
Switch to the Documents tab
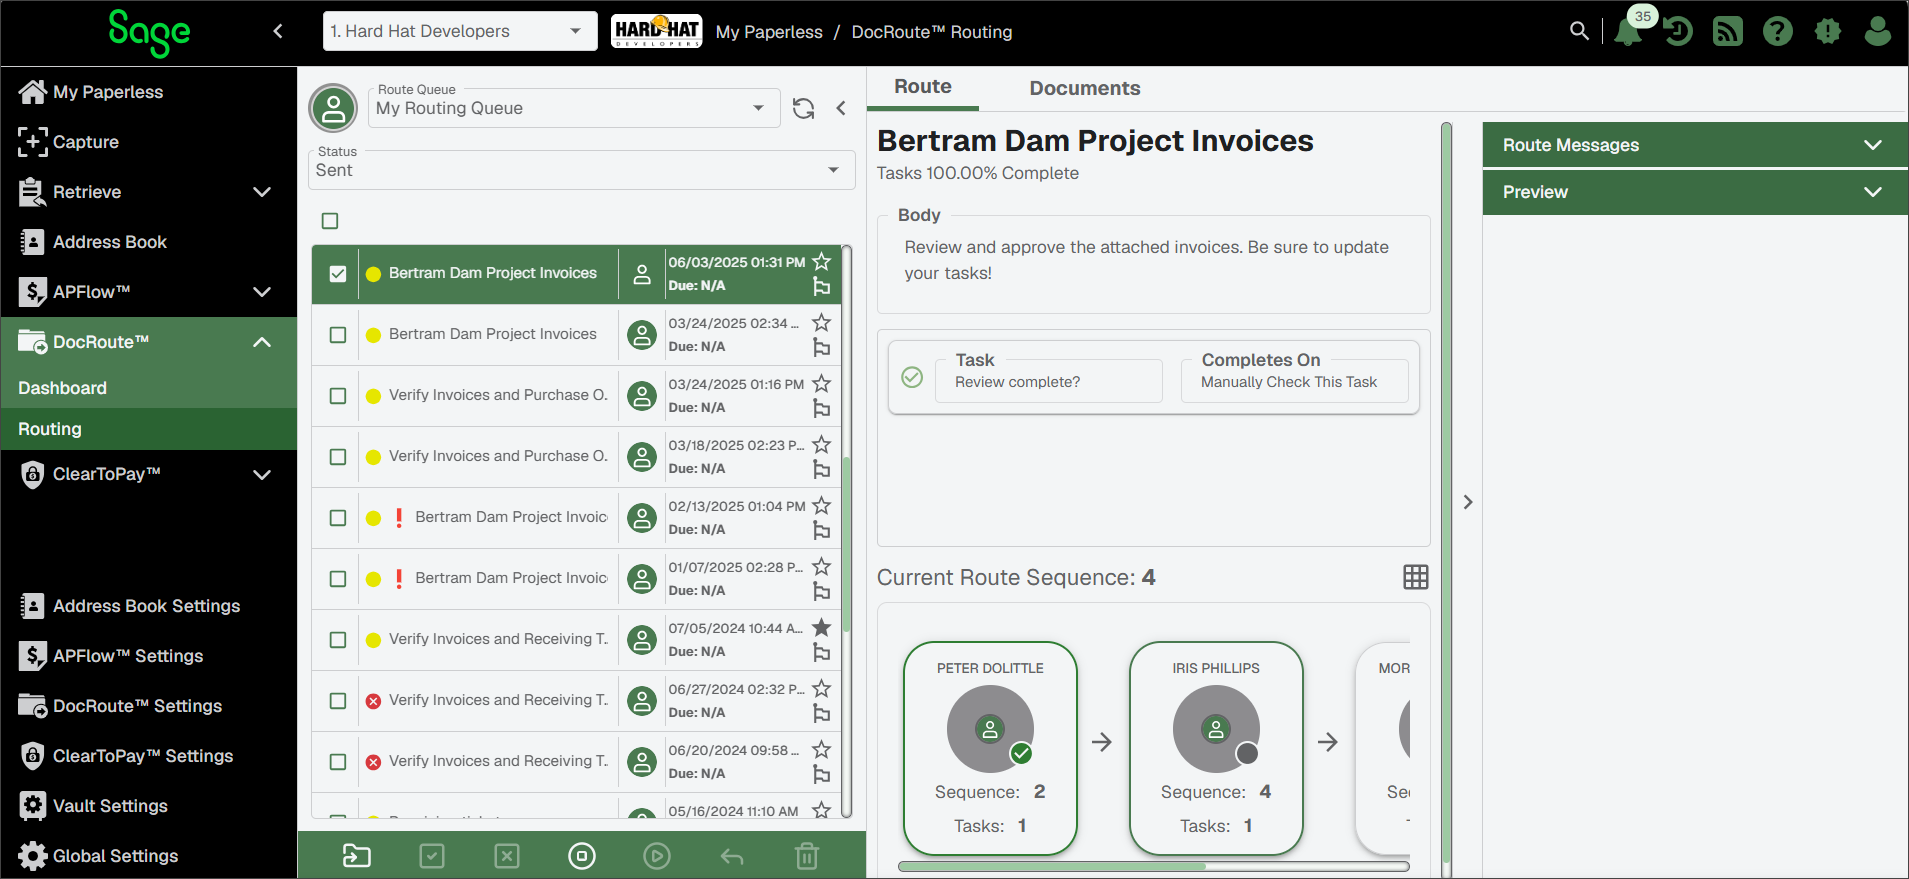click(x=1085, y=88)
